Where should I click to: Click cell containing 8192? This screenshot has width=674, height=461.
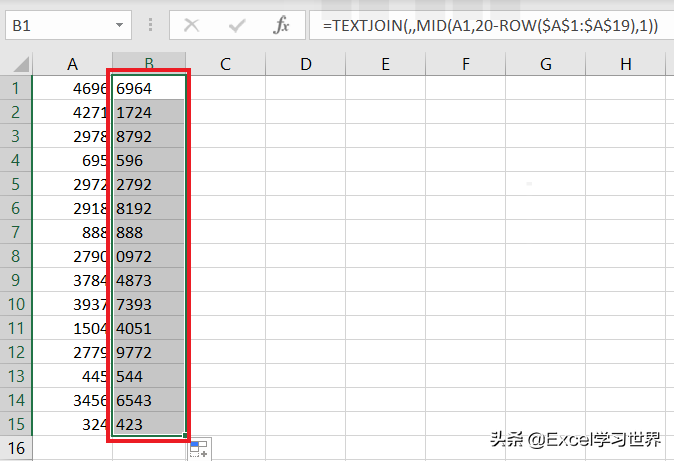point(149,208)
